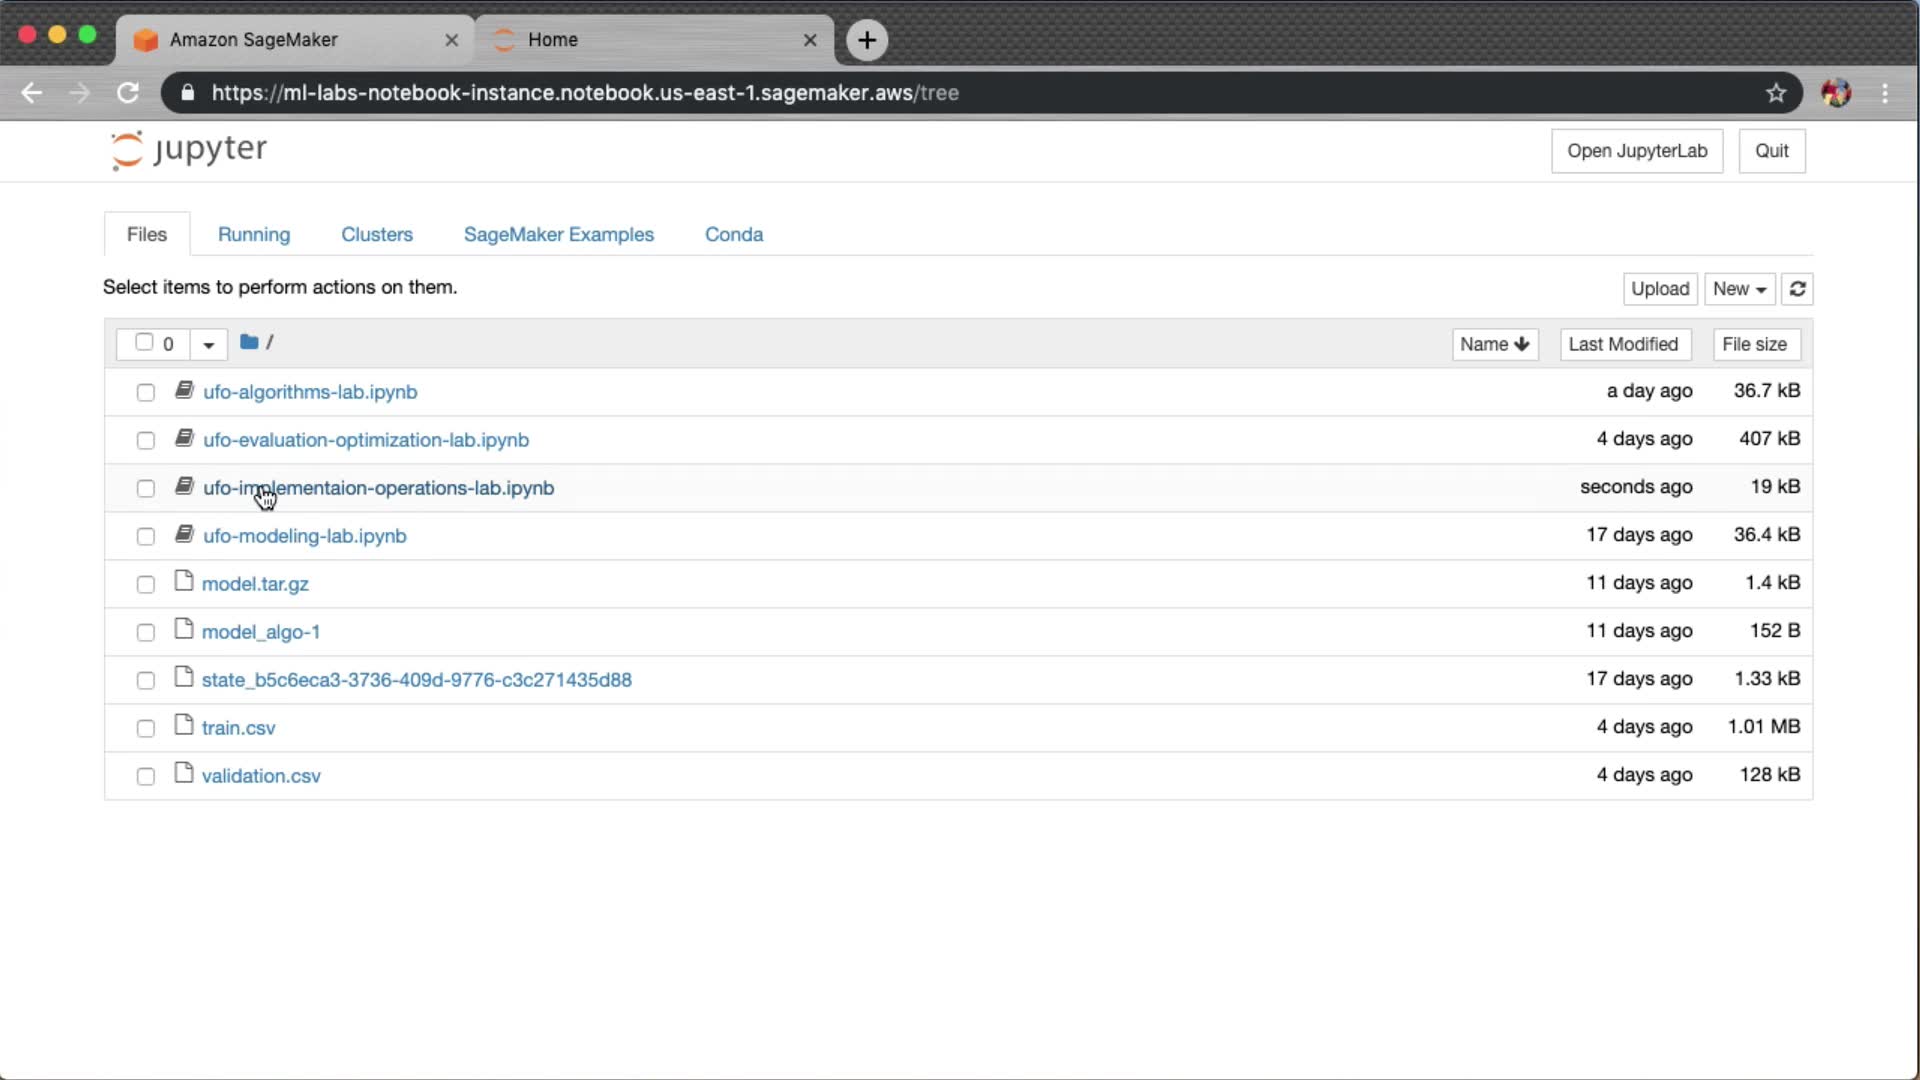Open a new browser tab
This screenshot has width=1920, height=1080.
[x=867, y=40]
